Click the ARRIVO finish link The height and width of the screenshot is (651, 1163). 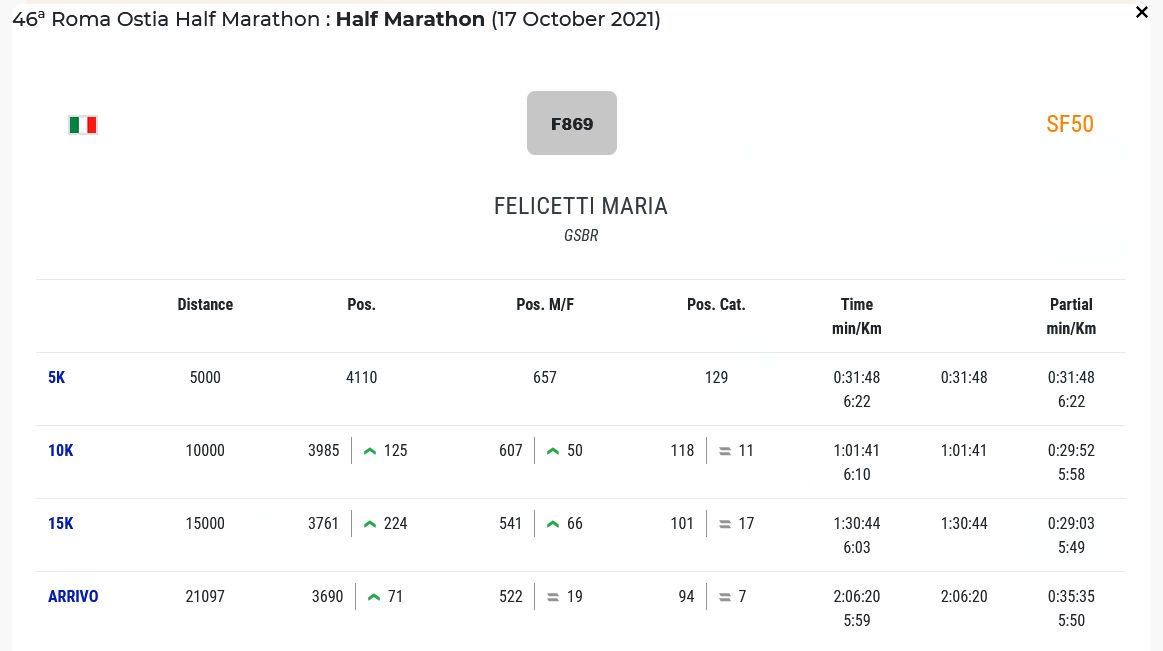click(73, 597)
